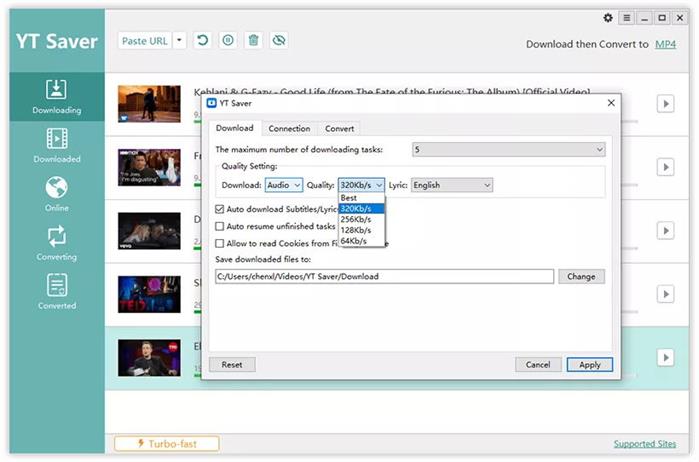Enable Allow to read Cookies checkbox
This screenshot has width=699, height=462.
pos(219,243)
